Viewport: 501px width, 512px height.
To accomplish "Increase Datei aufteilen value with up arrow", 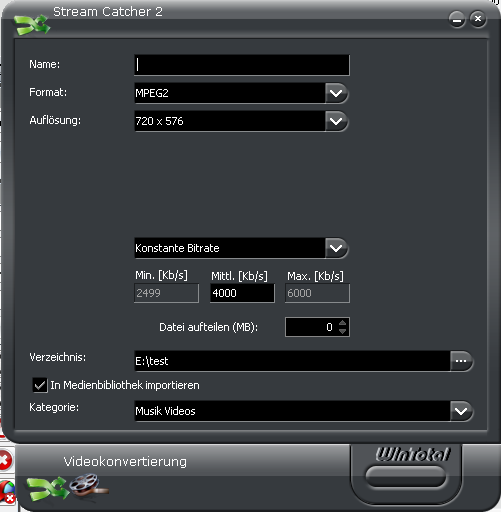I will click(x=342, y=323).
